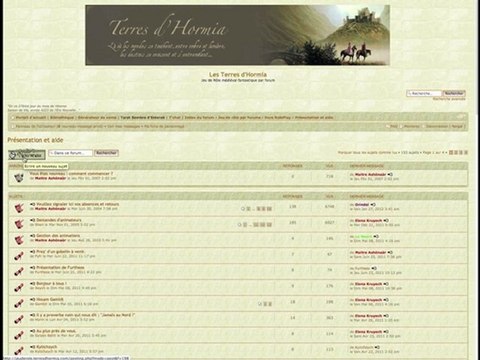Open the 'Recherche avancée' link
Viewport: 480px width, 360px height.
click(449, 99)
